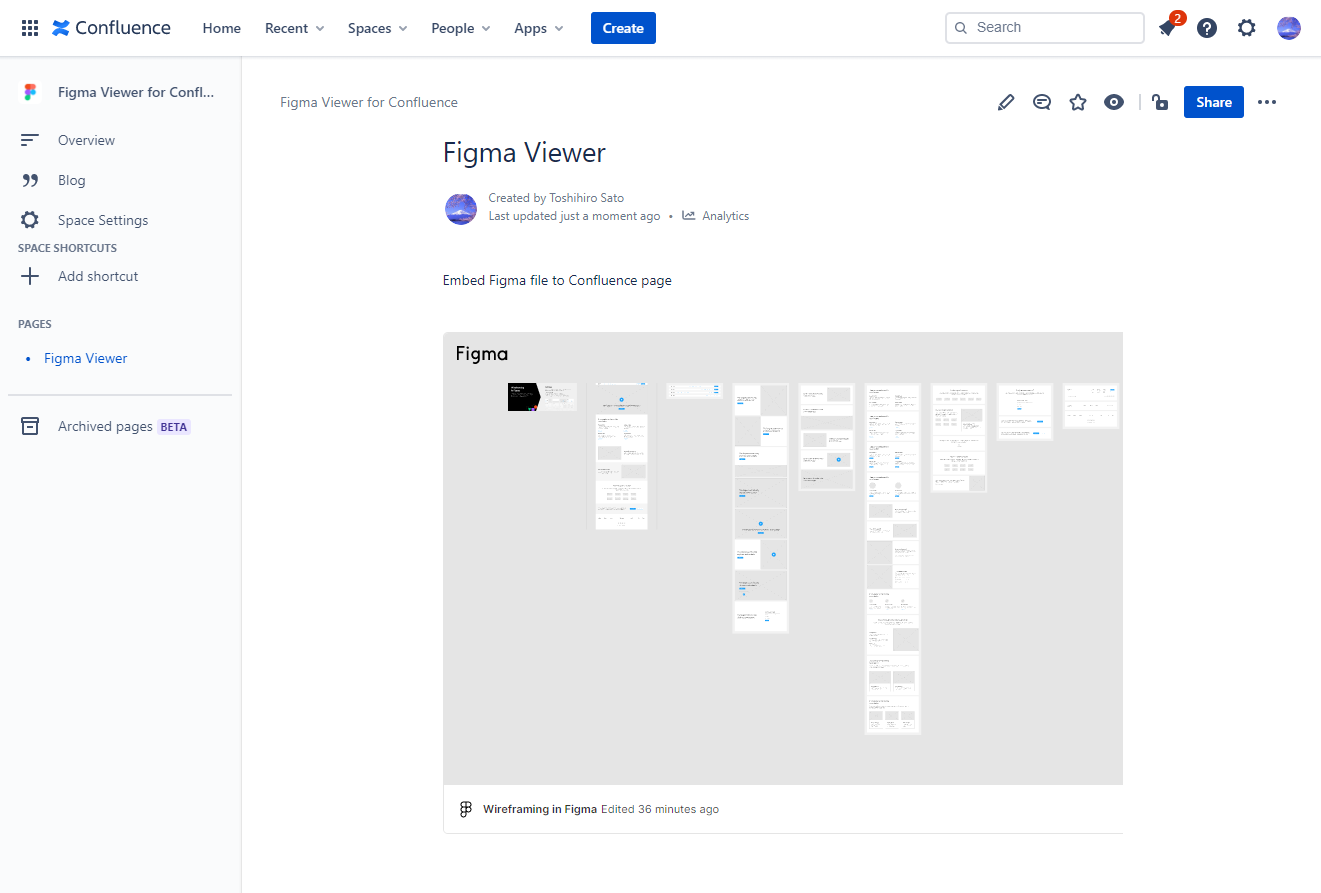Click the Analytics chart icon

click(x=689, y=215)
